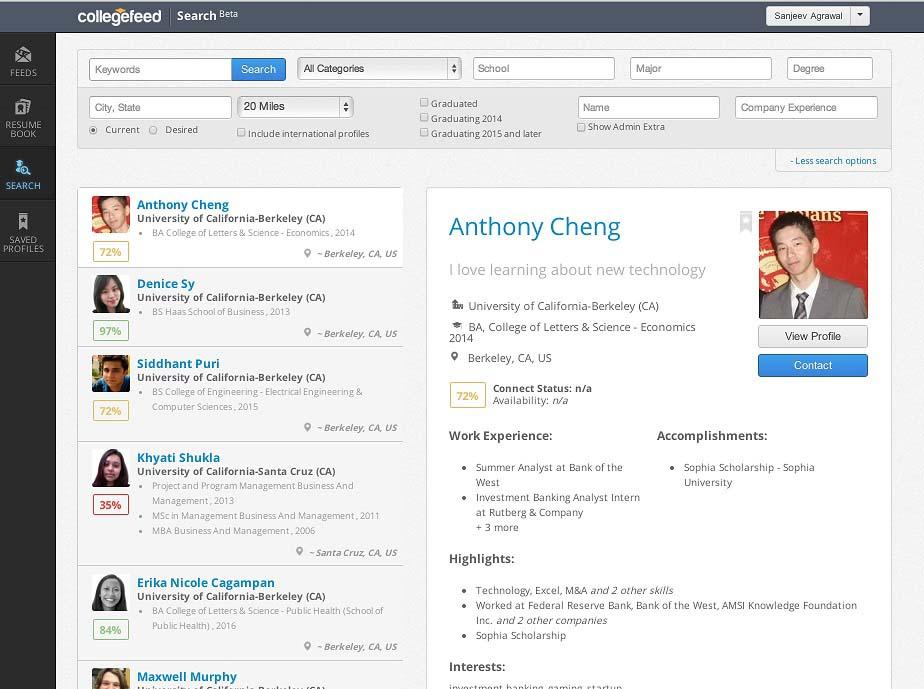Click the 72% badge in Siddhant Puri row

tap(110, 411)
